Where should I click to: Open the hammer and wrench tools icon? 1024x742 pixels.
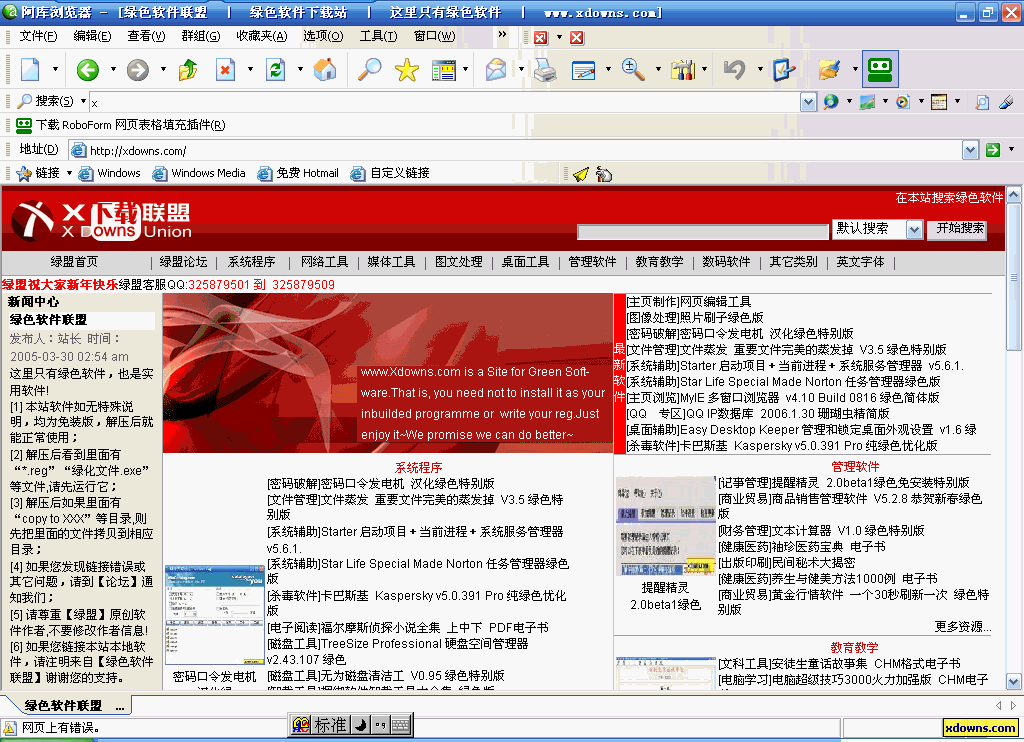click(x=683, y=69)
